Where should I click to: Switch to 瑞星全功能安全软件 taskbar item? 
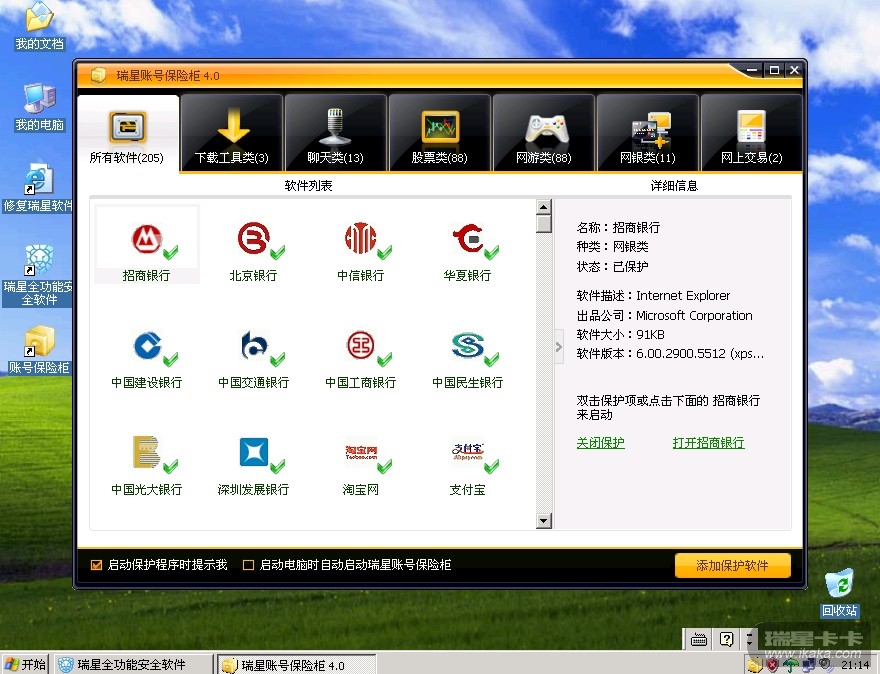click(134, 664)
